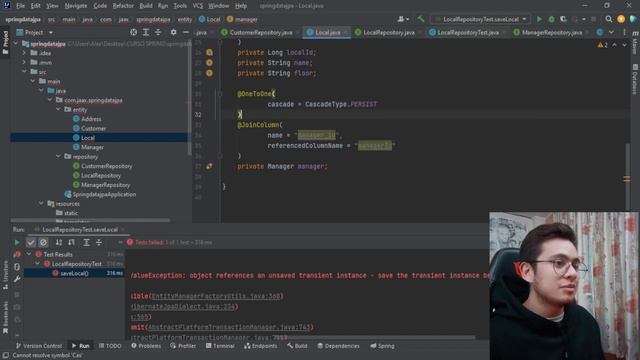Hide the Project tool window

[x=185, y=32]
